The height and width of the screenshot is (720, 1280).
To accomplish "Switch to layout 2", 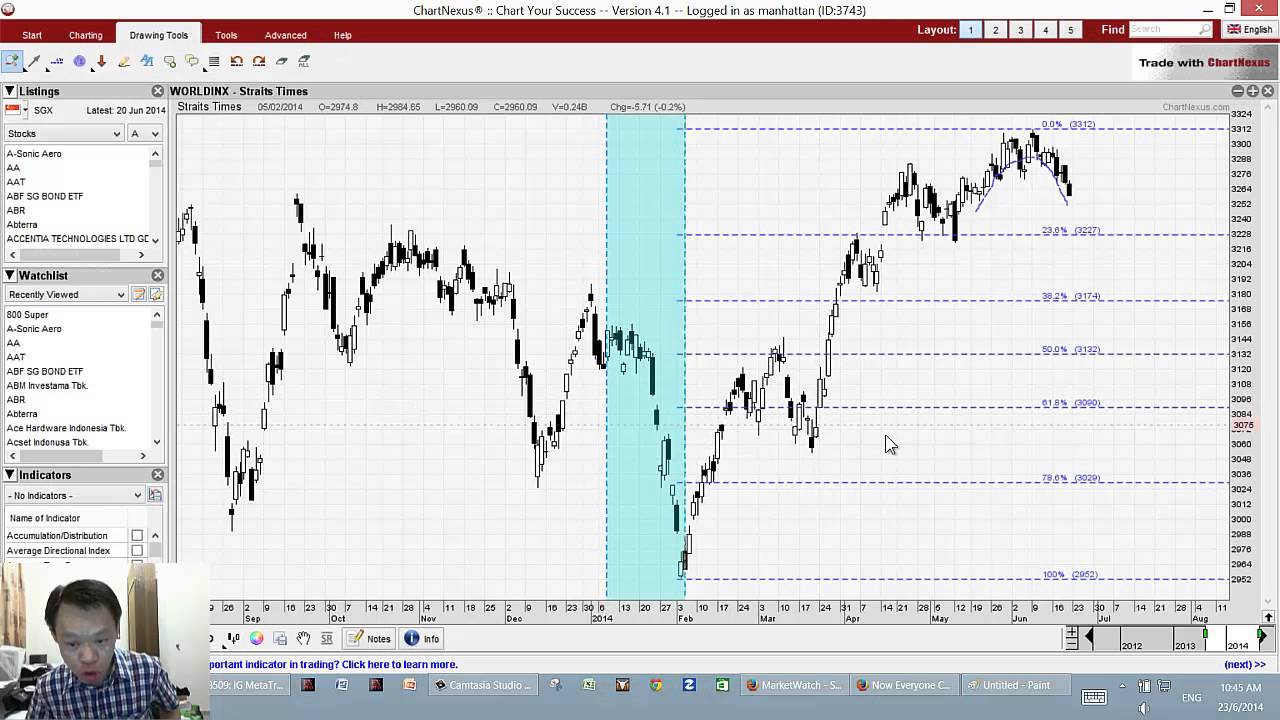I will click(x=995, y=30).
